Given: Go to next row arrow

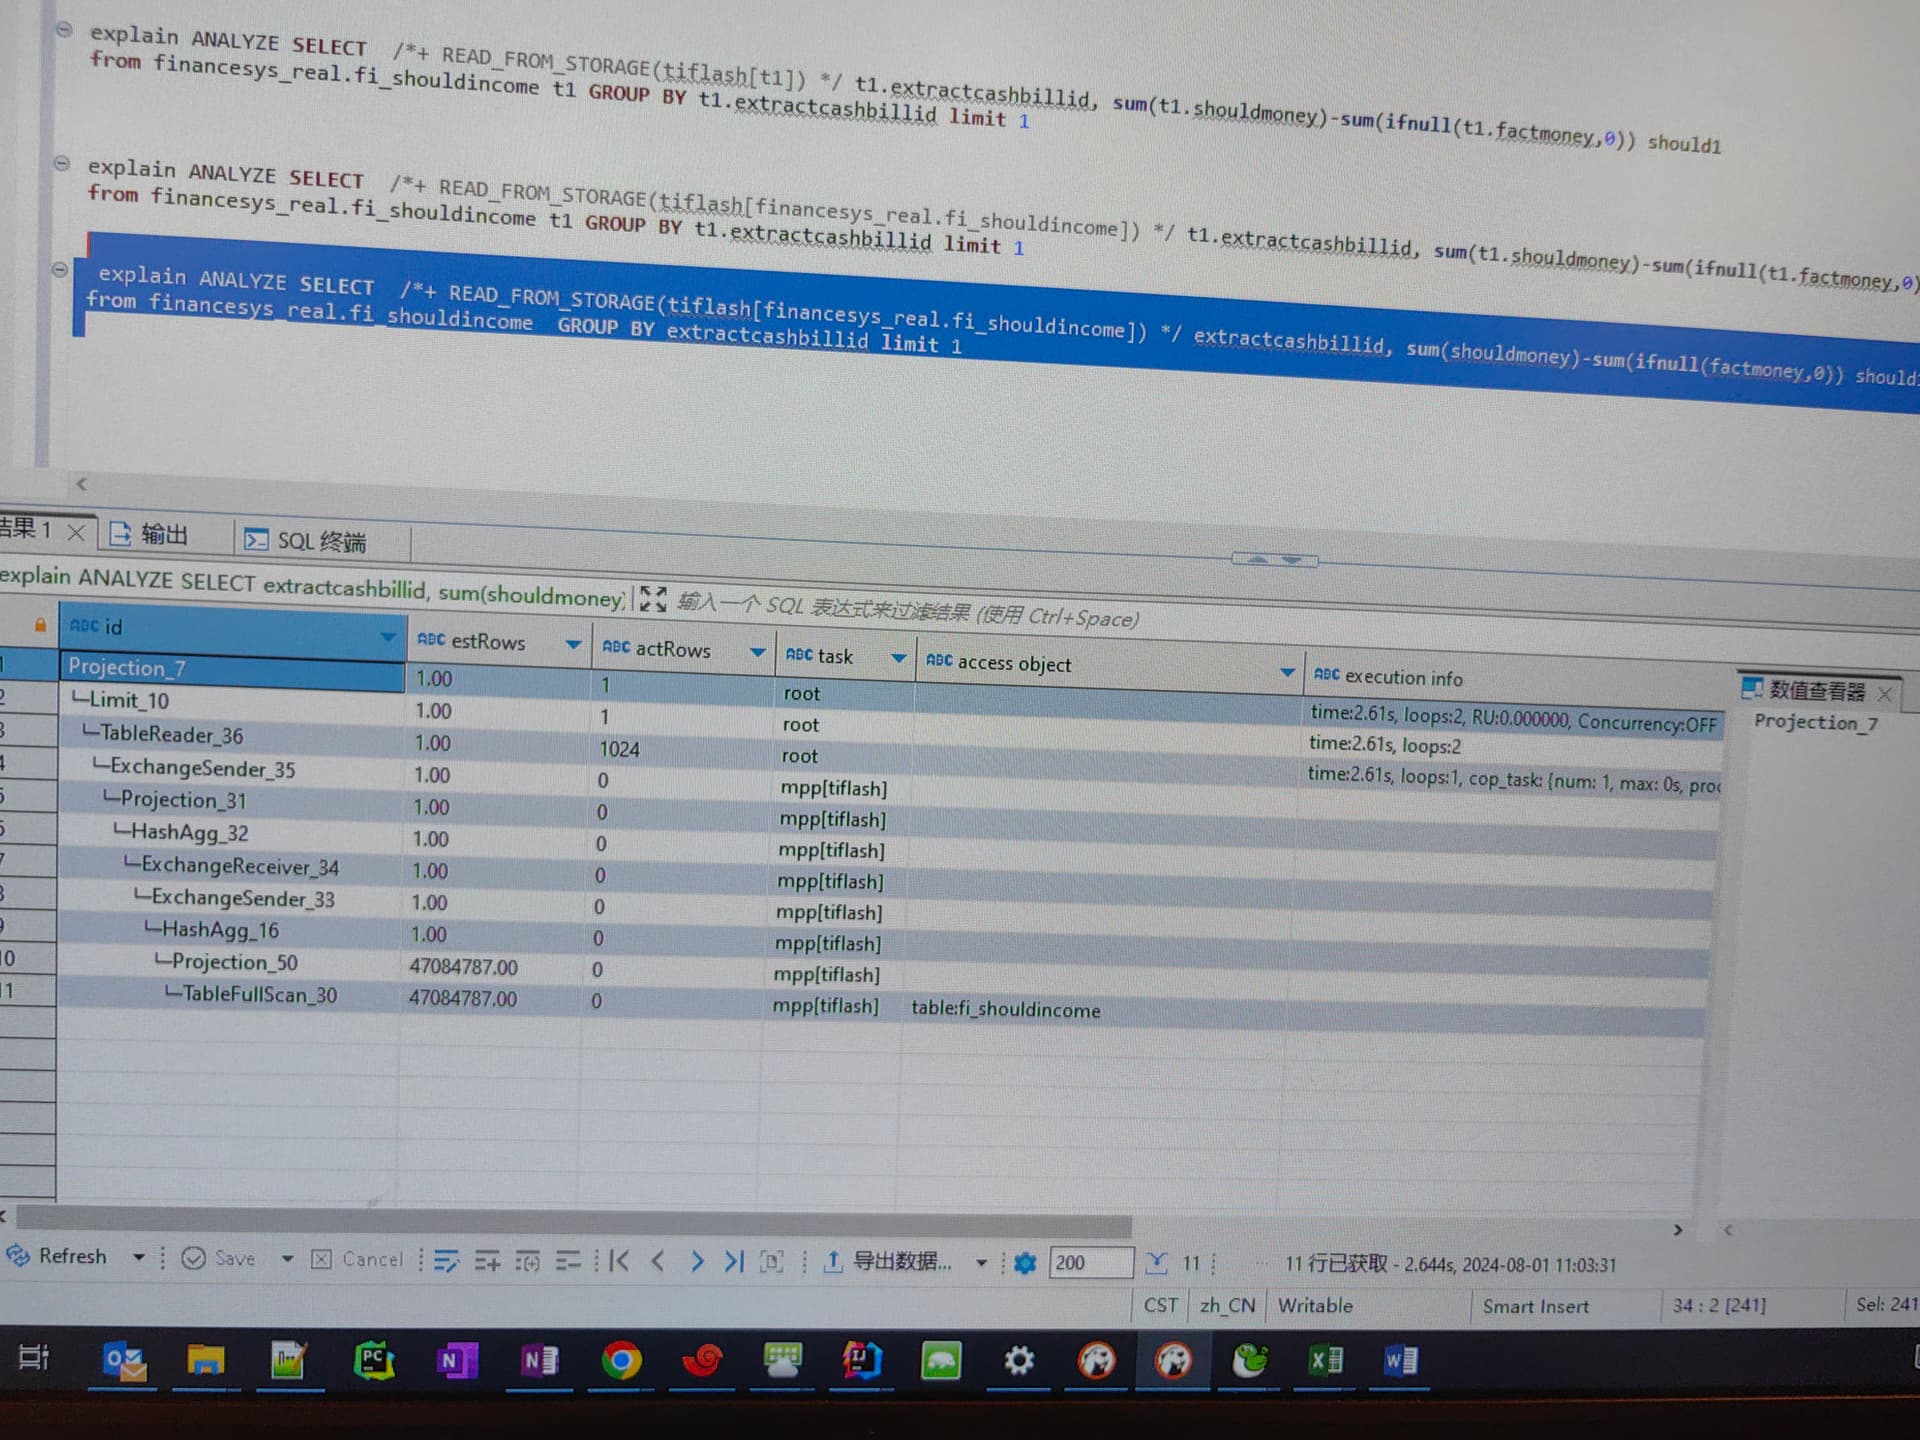Looking at the screenshot, I should pyautogui.click(x=697, y=1261).
